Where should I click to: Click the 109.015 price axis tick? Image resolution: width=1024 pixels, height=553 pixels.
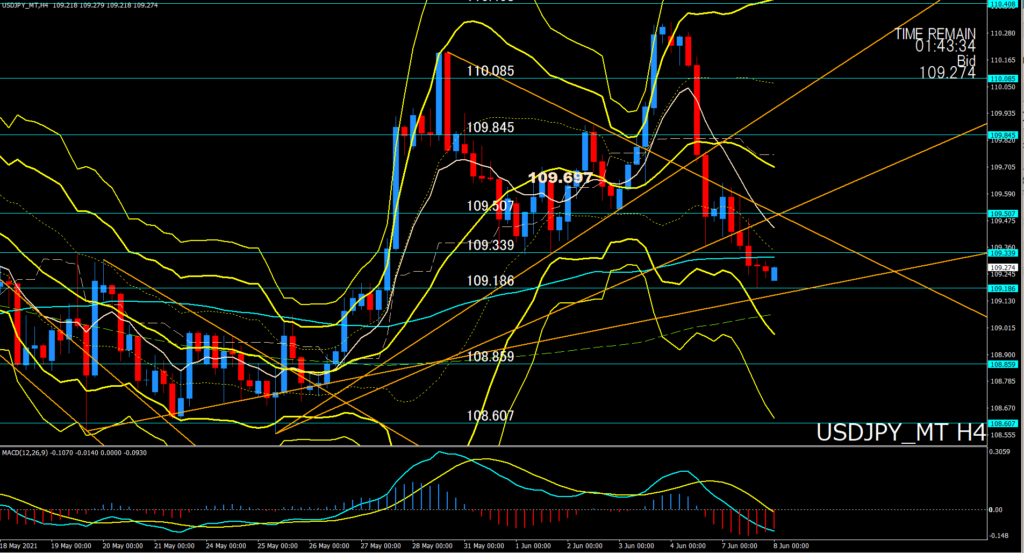click(x=1002, y=328)
